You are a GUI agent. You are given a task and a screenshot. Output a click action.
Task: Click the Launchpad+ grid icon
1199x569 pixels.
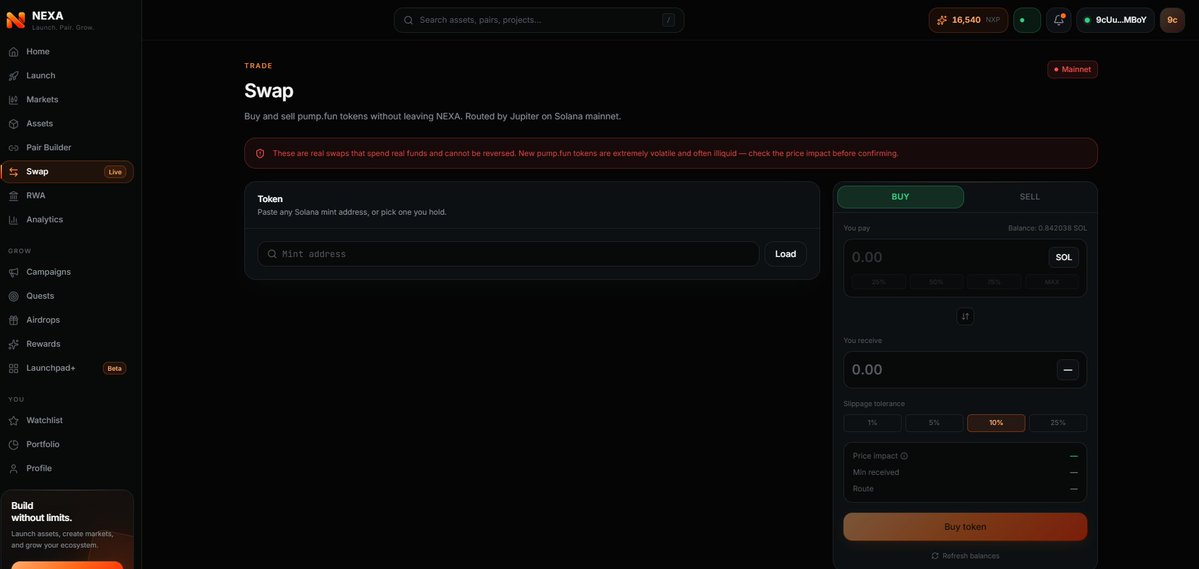coord(13,368)
